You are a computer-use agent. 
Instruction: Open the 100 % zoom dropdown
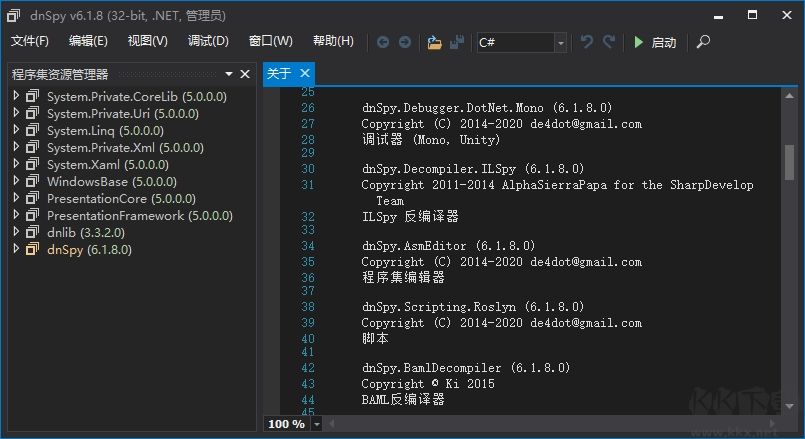tap(318, 424)
